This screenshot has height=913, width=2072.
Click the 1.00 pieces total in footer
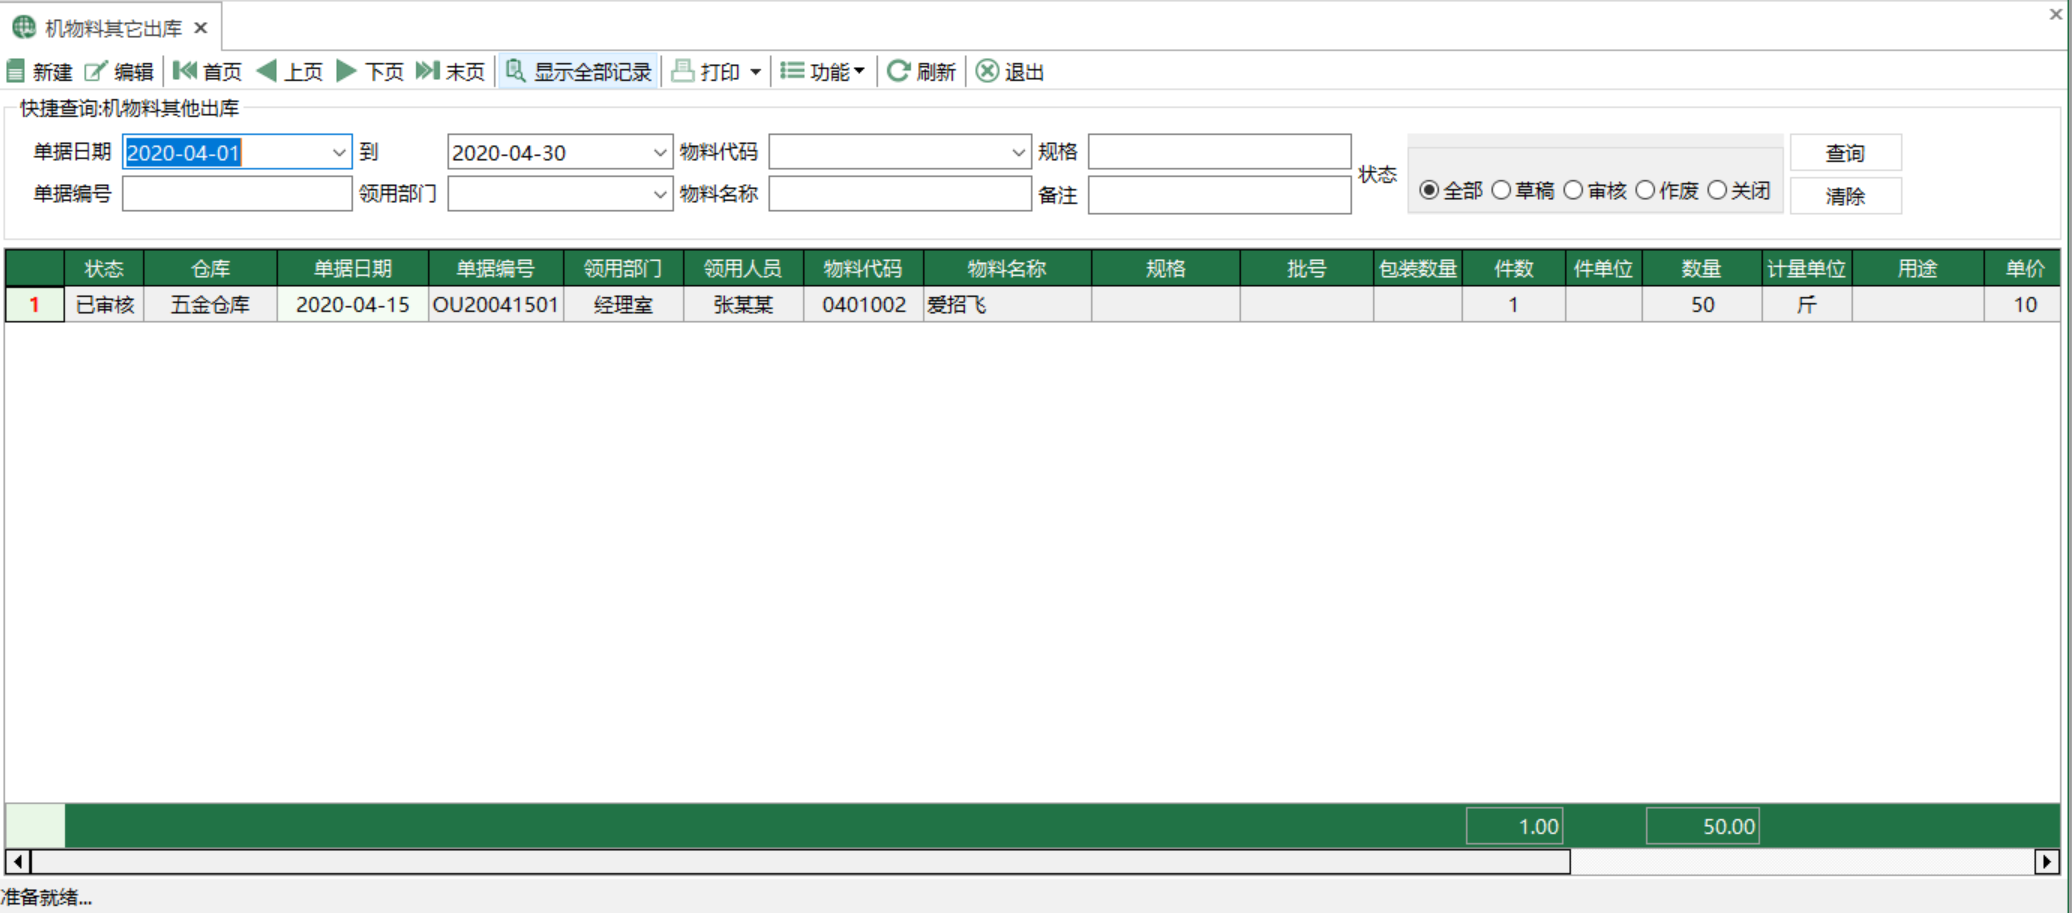(1514, 826)
